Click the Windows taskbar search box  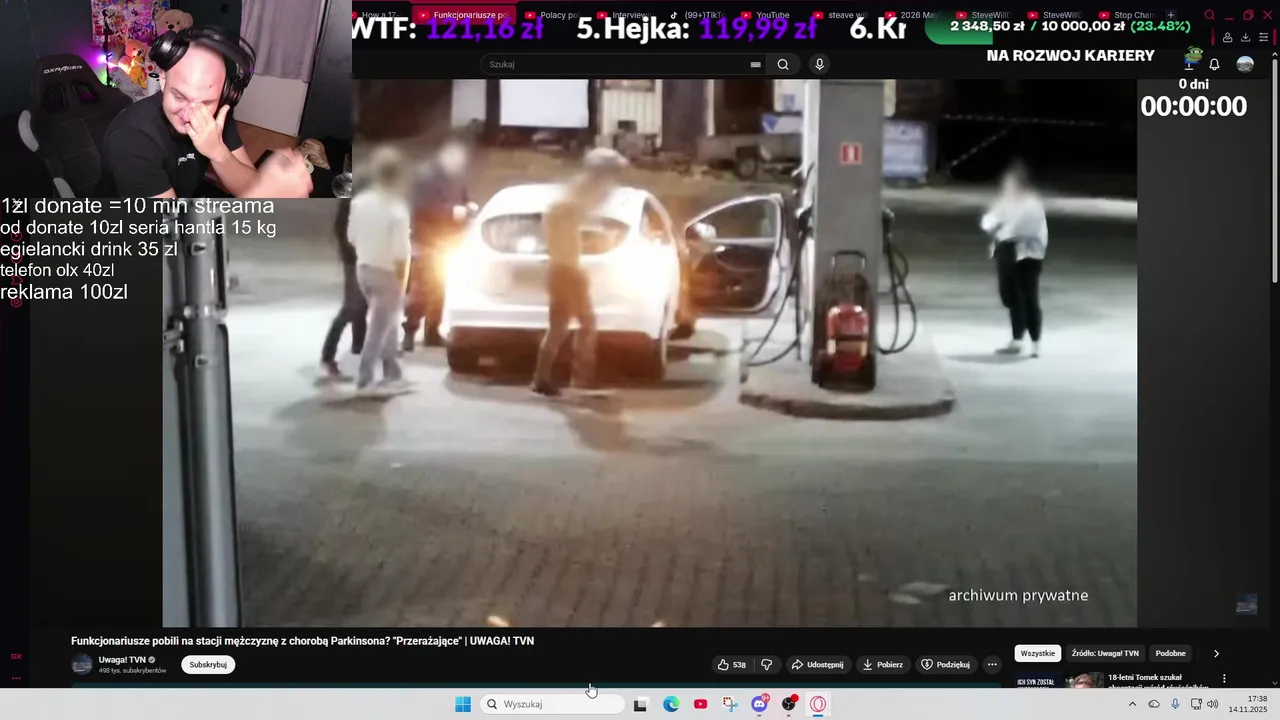coord(552,704)
